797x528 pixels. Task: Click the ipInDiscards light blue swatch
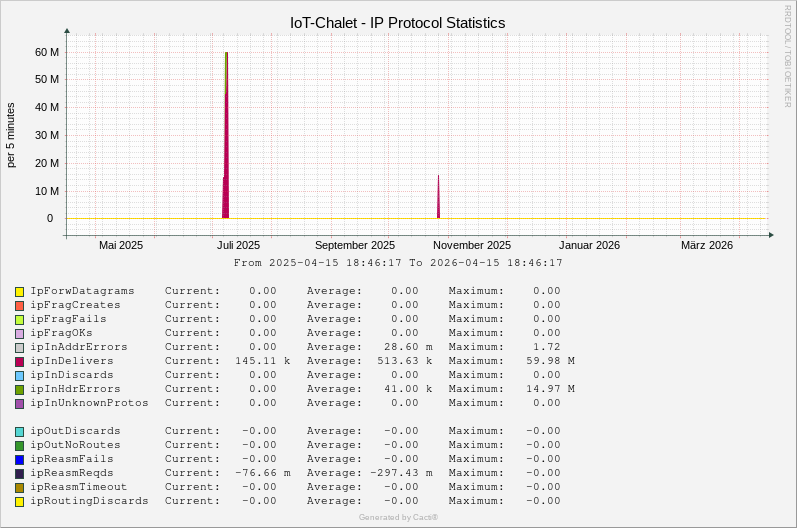point(19,375)
